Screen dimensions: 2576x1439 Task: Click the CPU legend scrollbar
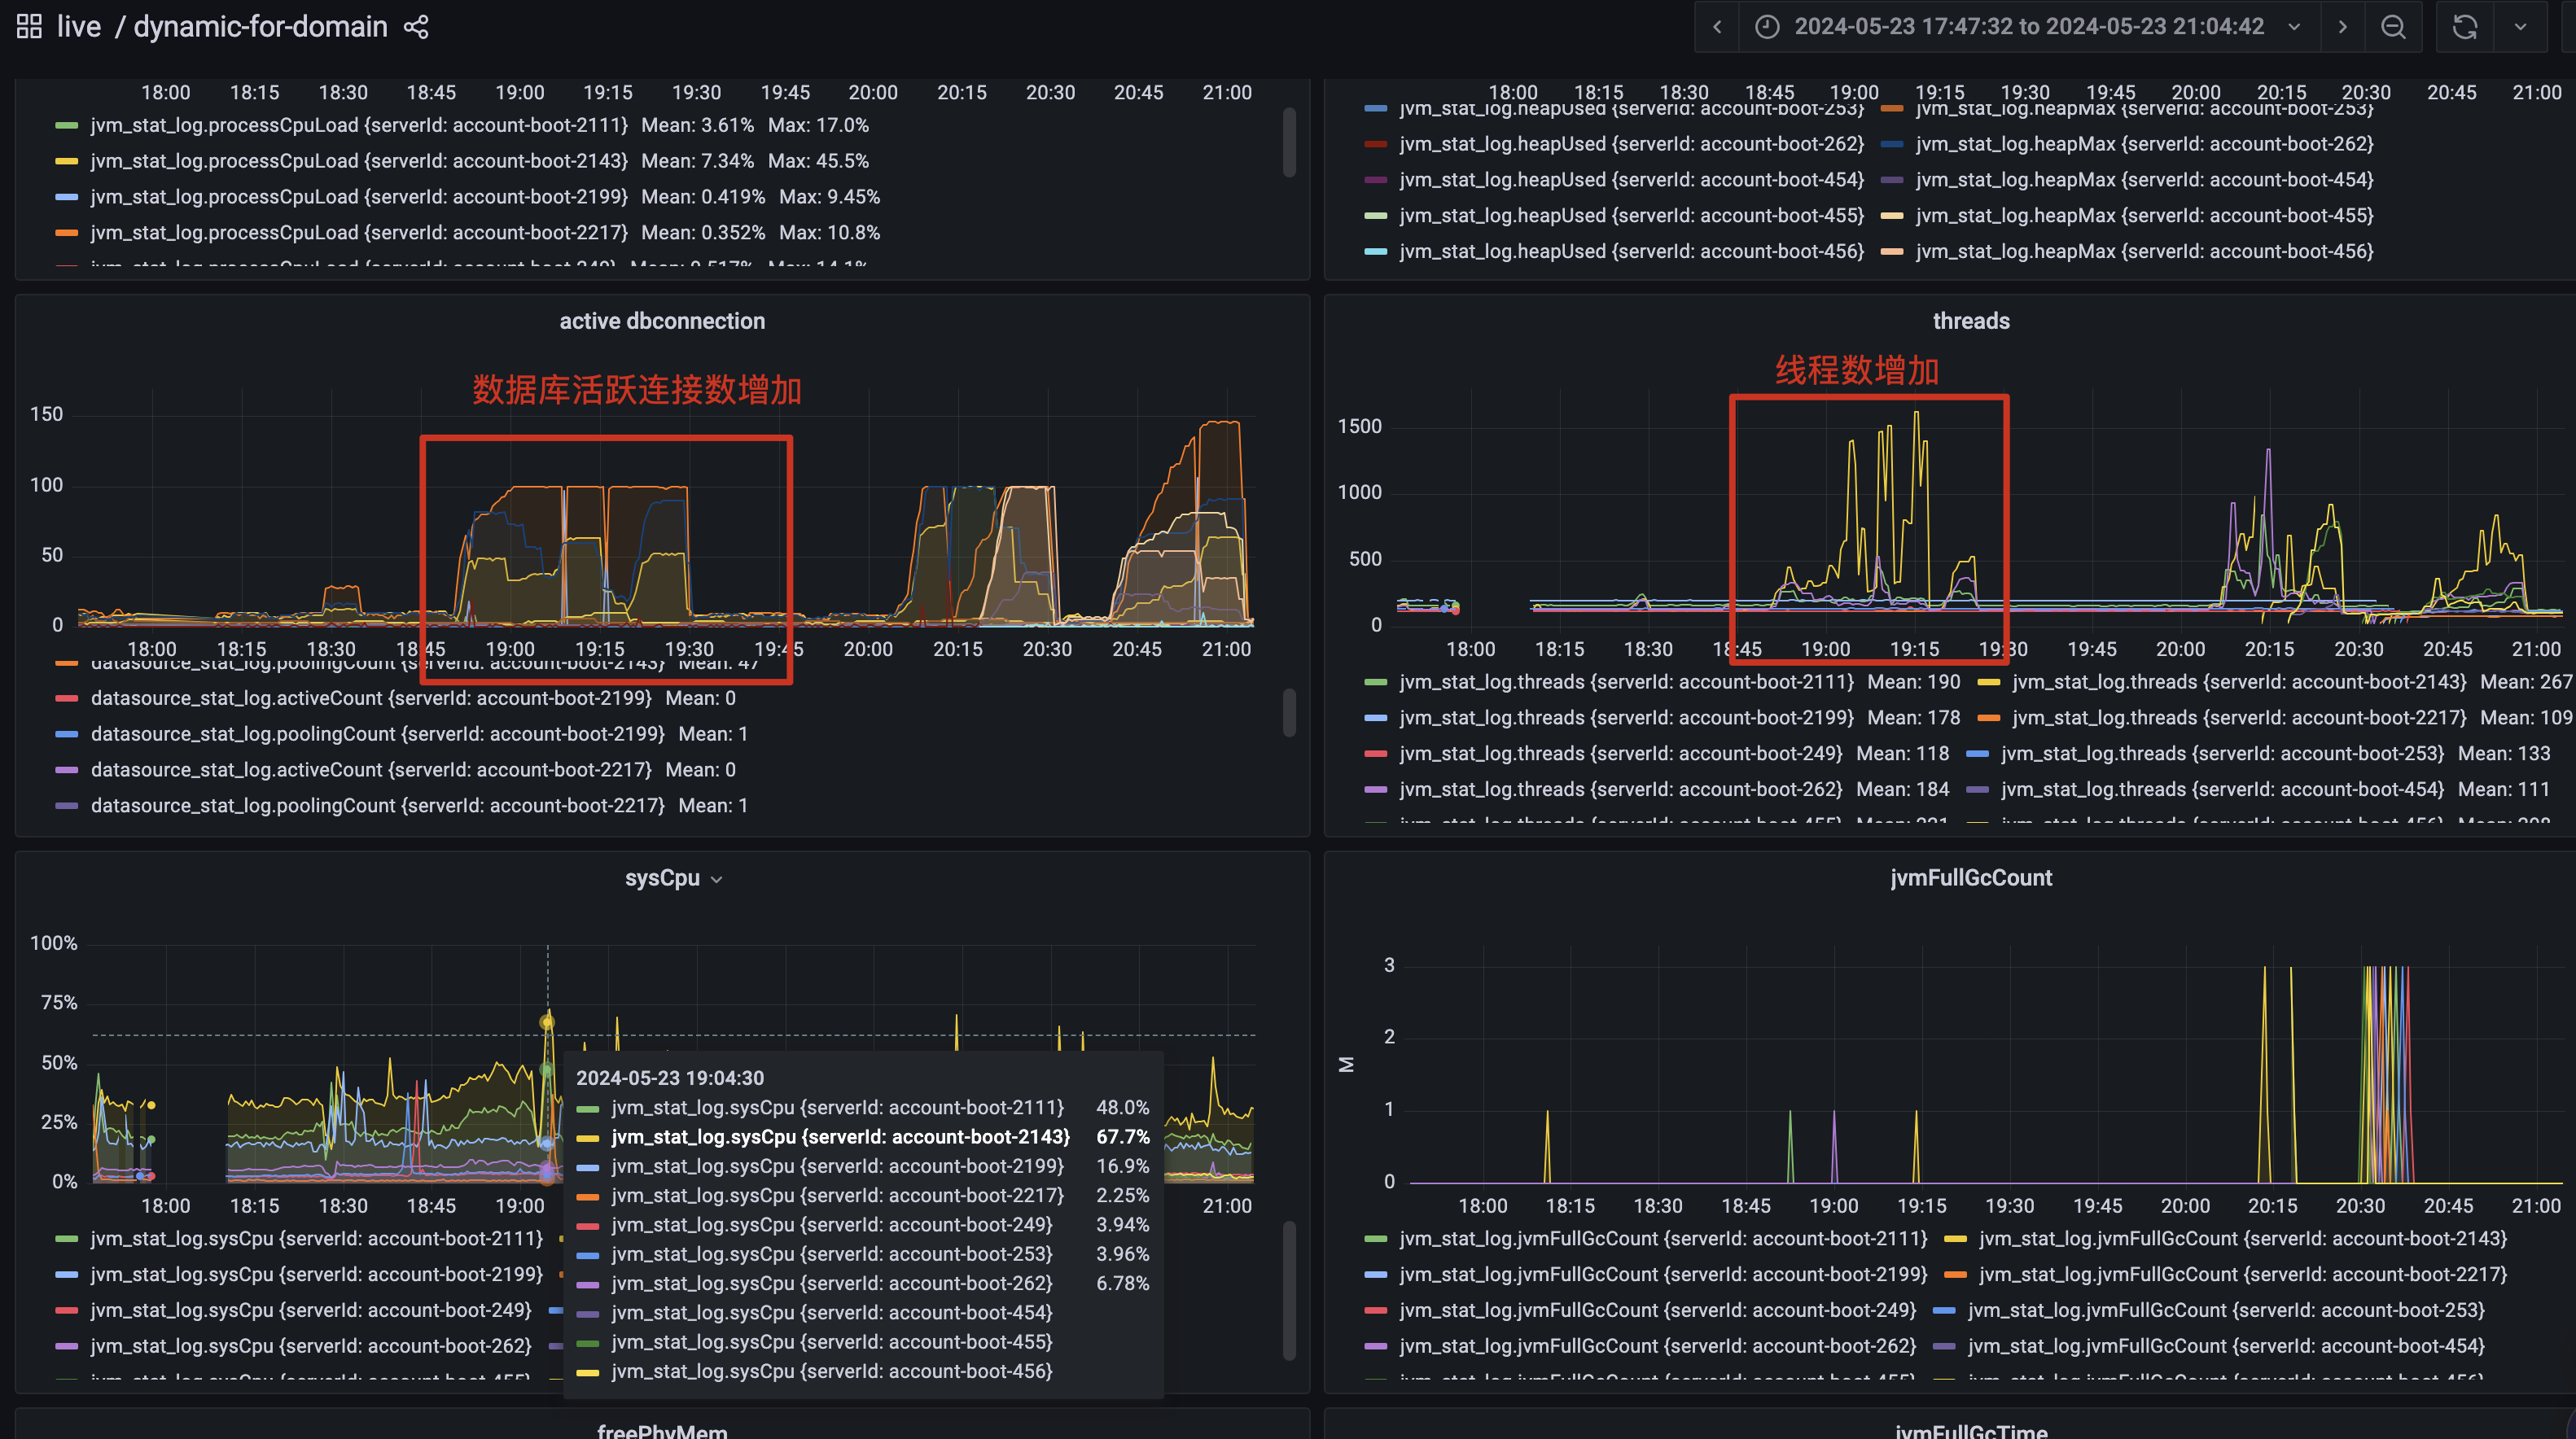(1289, 142)
